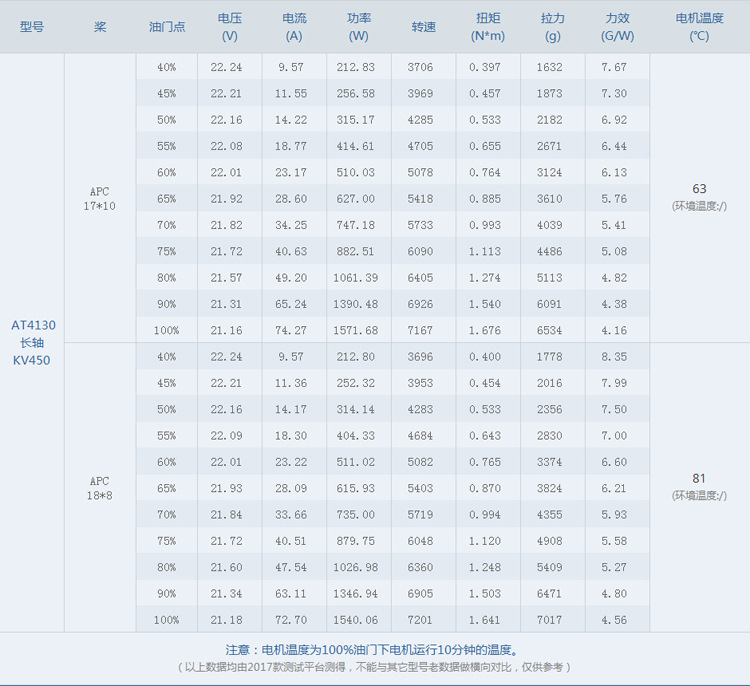Screen dimensions: 750x686
Task: Click the 1571.68 power value cell
Action: coord(356,330)
